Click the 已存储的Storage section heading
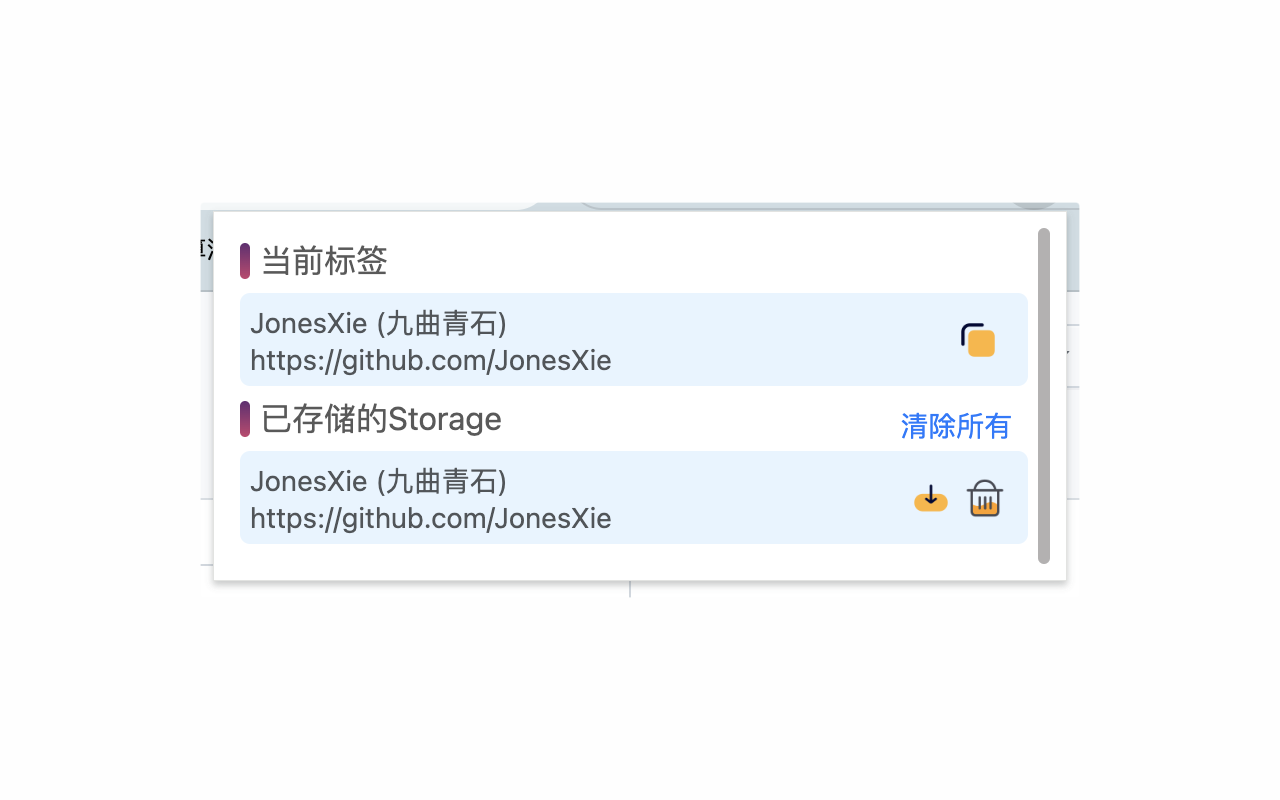This screenshot has height=800, width=1280. [381, 419]
